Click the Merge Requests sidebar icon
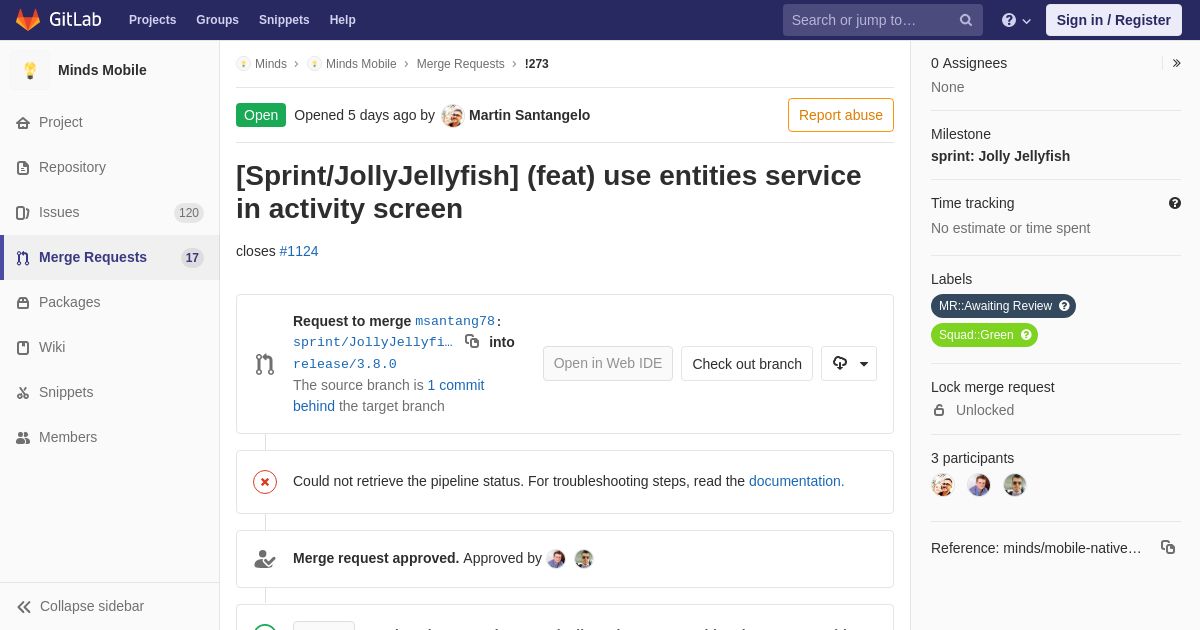1200x630 pixels. tap(23, 257)
